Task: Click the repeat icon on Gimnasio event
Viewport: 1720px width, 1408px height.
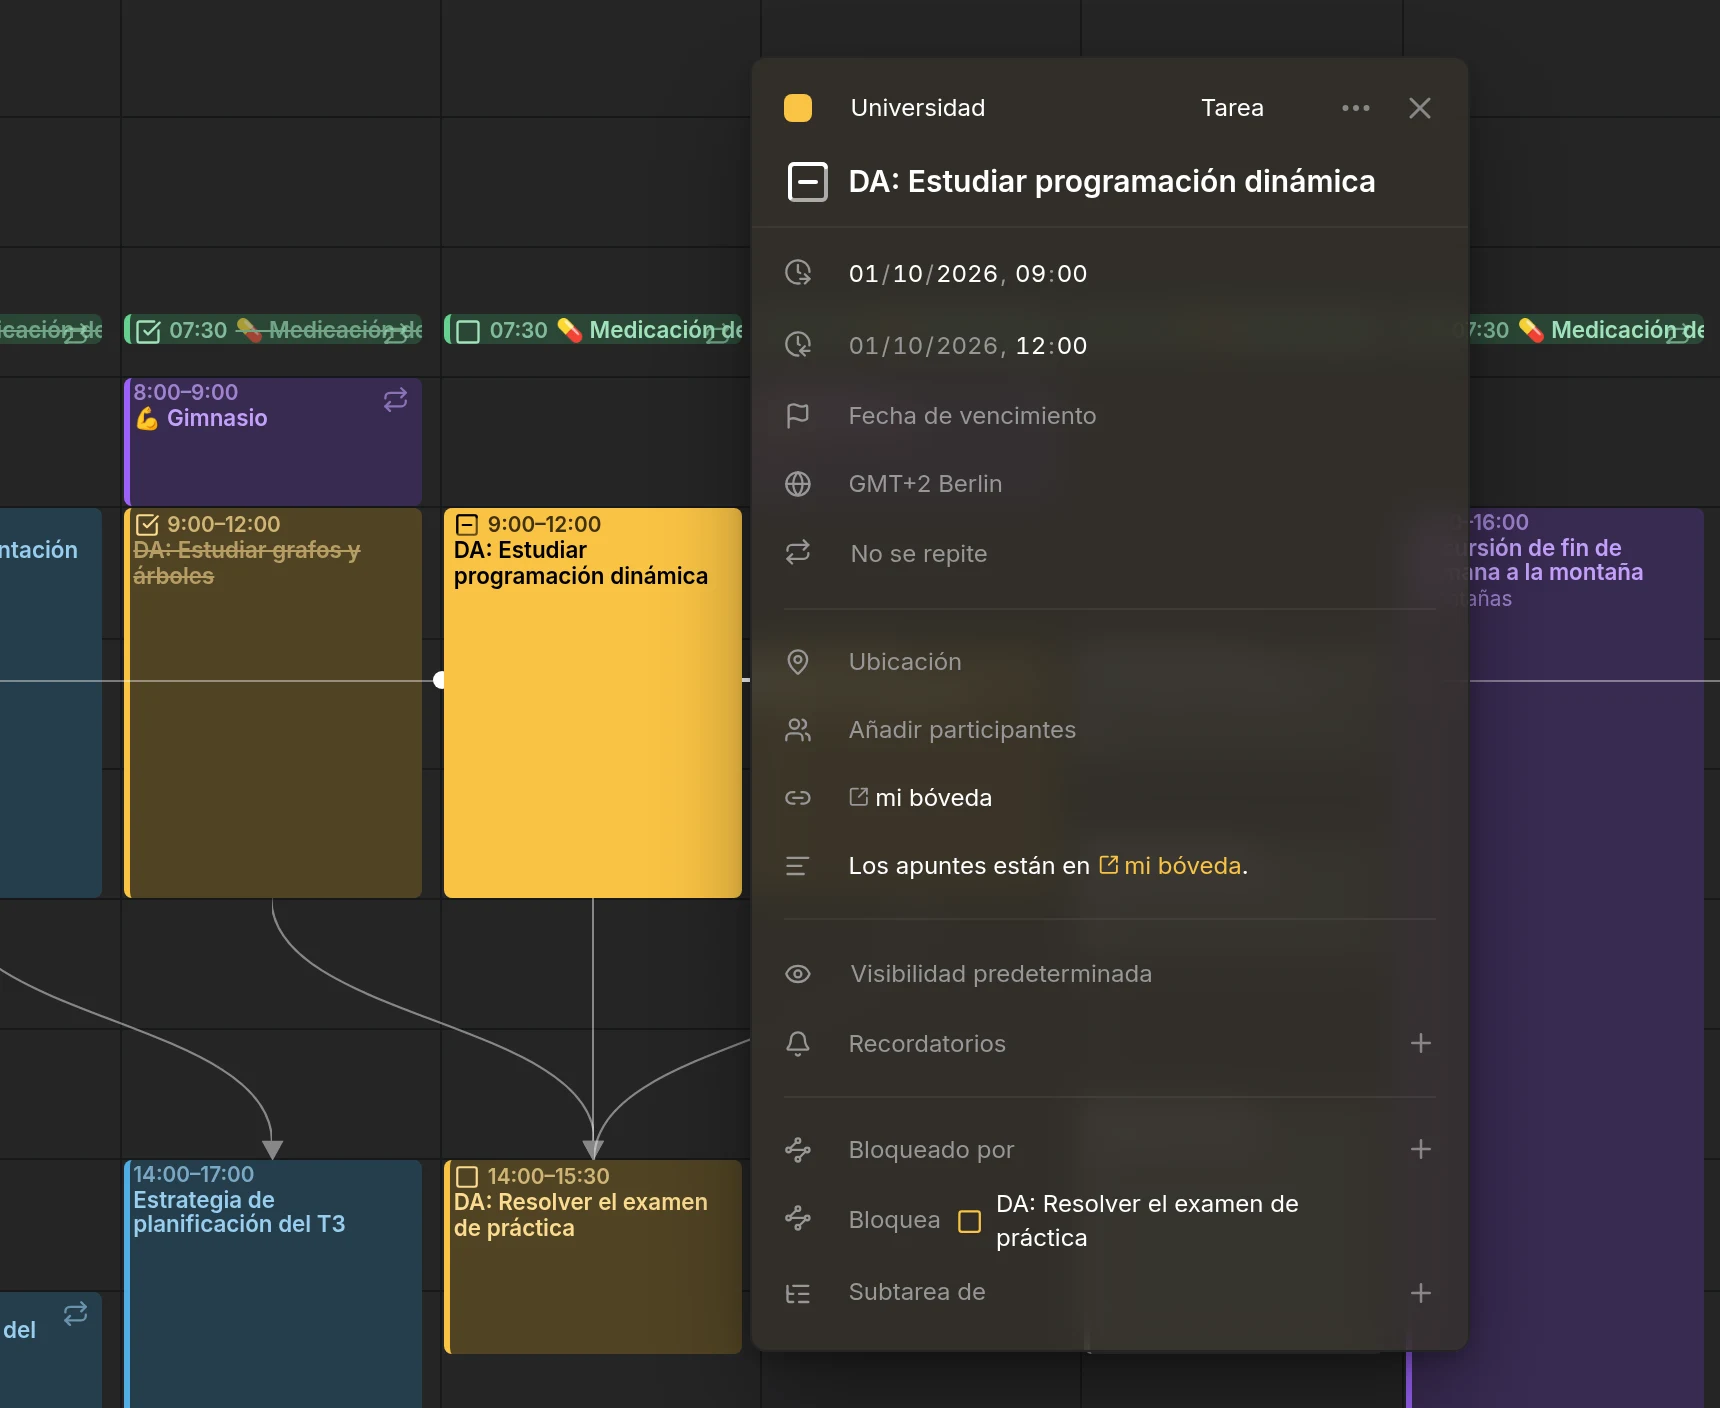Action: pyautogui.click(x=396, y=400)
